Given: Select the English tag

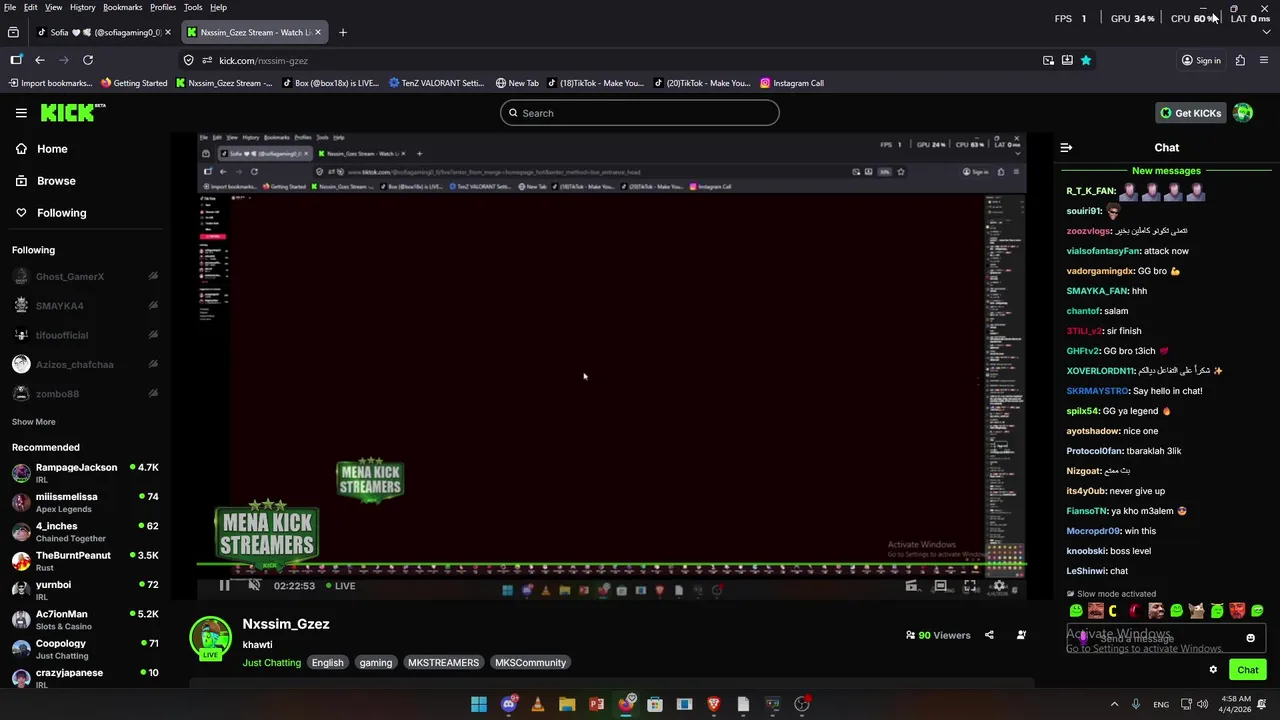Looking at the screenshot, I should click(327, 663).
